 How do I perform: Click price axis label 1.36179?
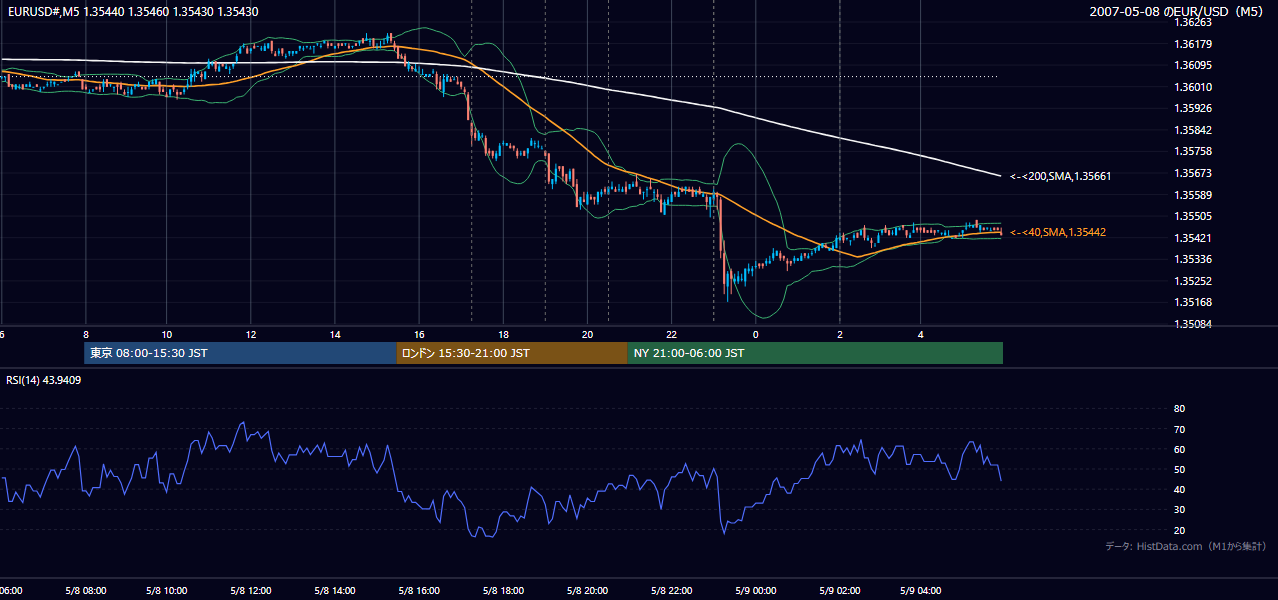(x=1193, y=44)
